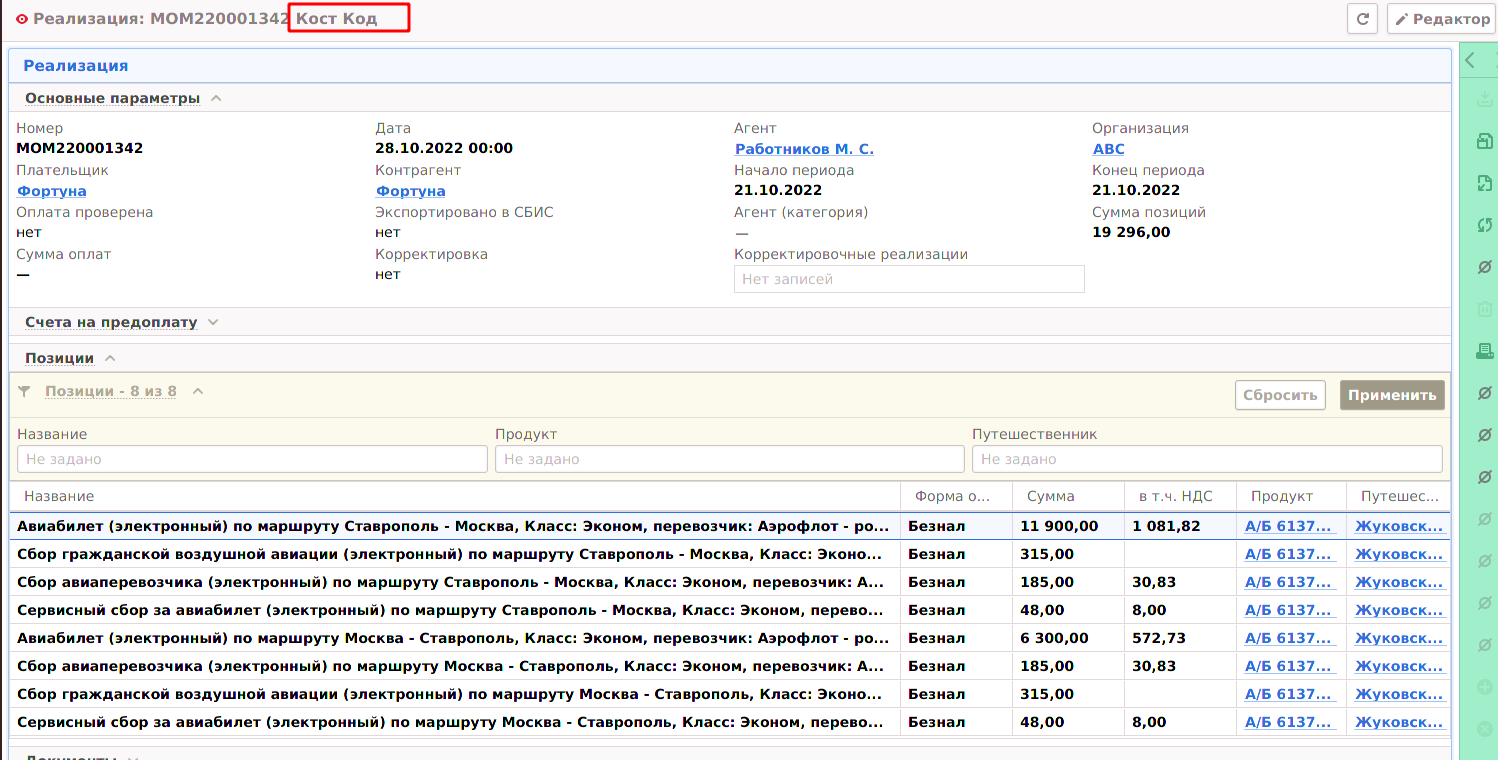Click the document reload icon in sidebar

1485,183
